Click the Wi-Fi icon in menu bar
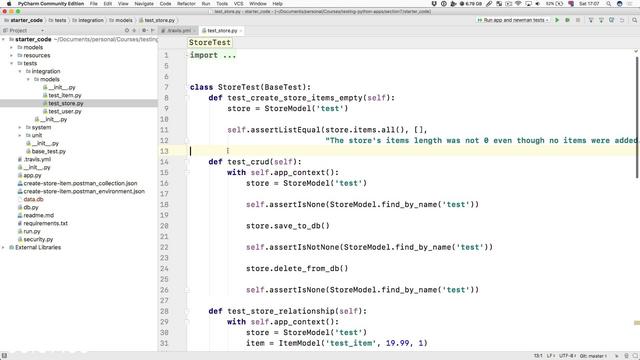This screenshot has width=640, height=360. pos(518,4)
